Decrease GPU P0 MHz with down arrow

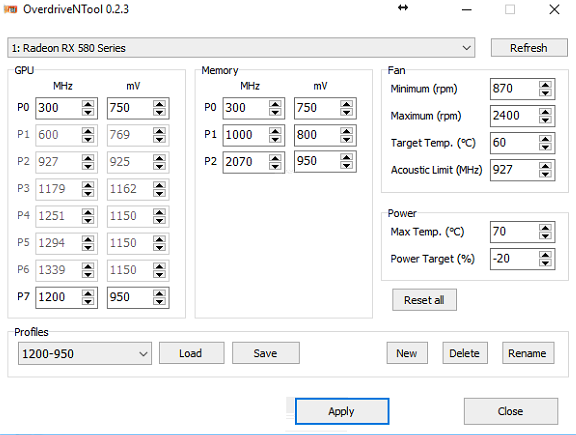pyautogui.click(x=88, y=112)
